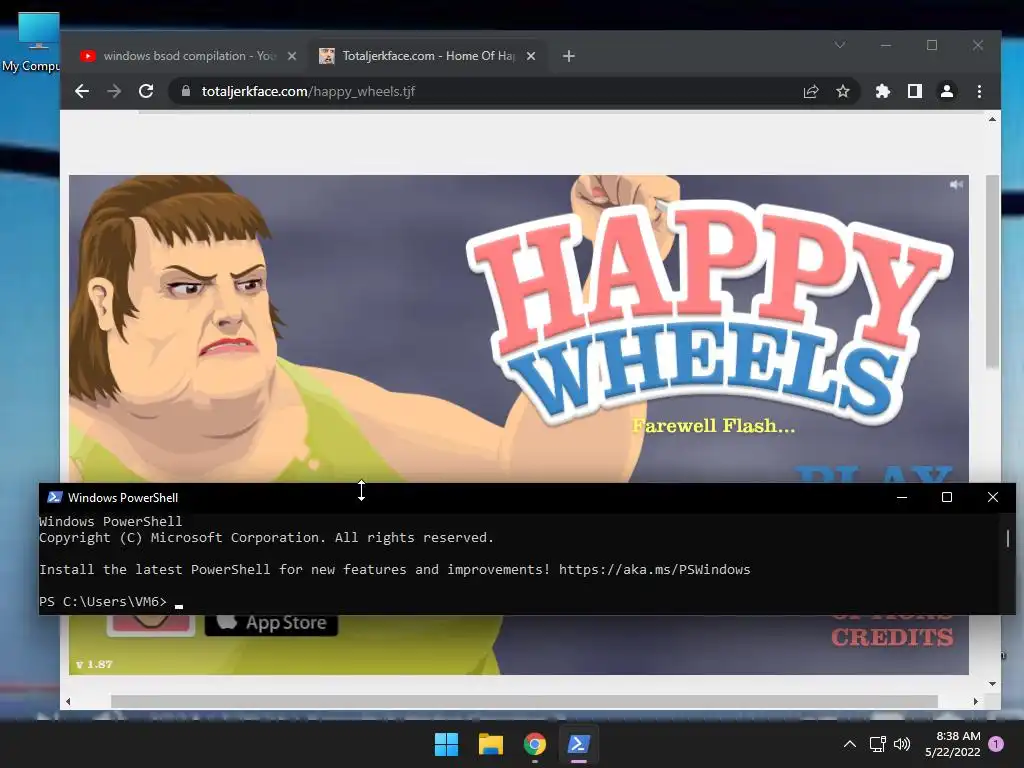Click the Chrome forward arrow

pyautogui.click(x=114, y=91)
